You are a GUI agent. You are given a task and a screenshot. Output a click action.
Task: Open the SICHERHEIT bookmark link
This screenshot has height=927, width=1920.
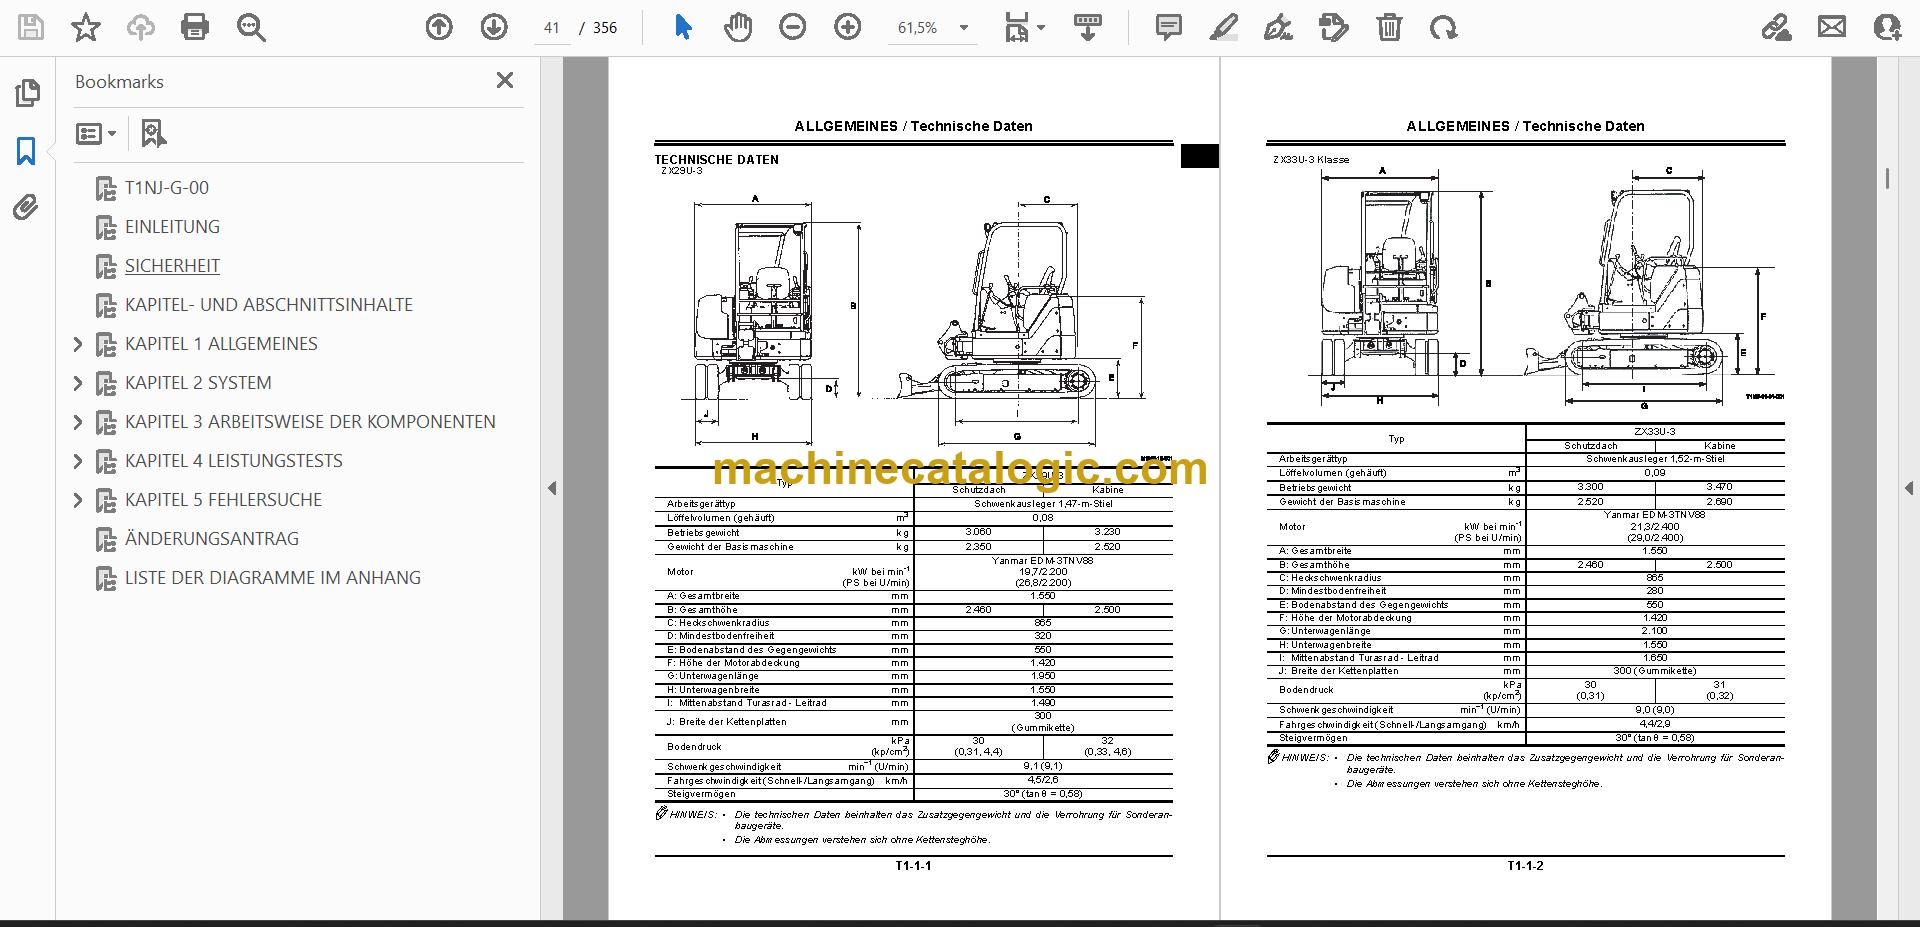[172, 266]
